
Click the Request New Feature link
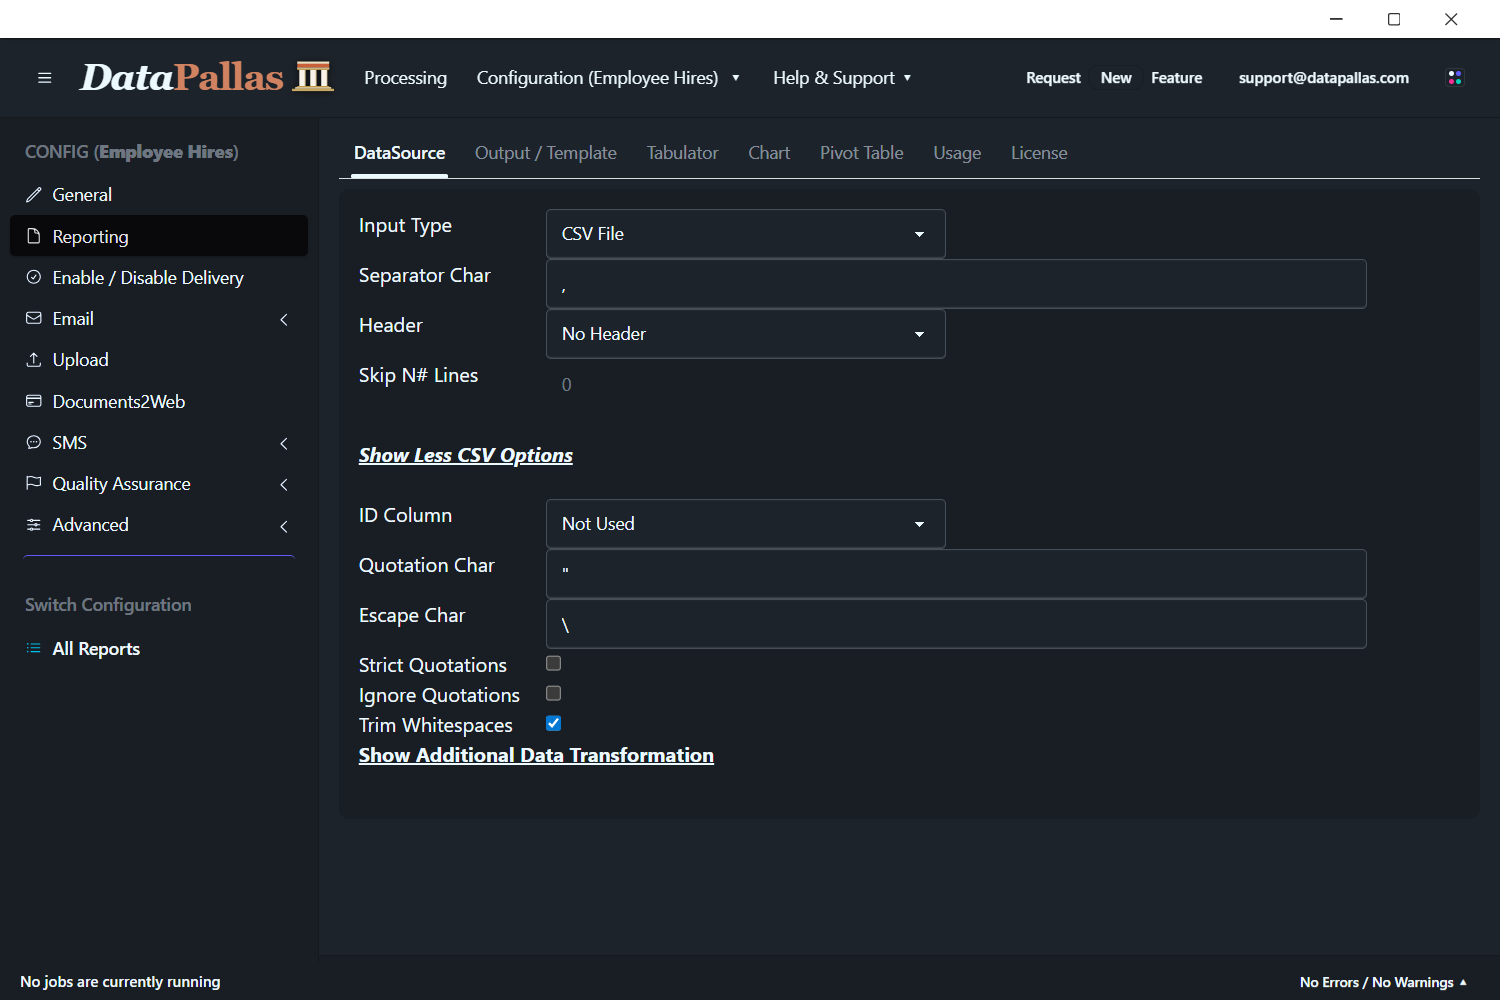1114,78
